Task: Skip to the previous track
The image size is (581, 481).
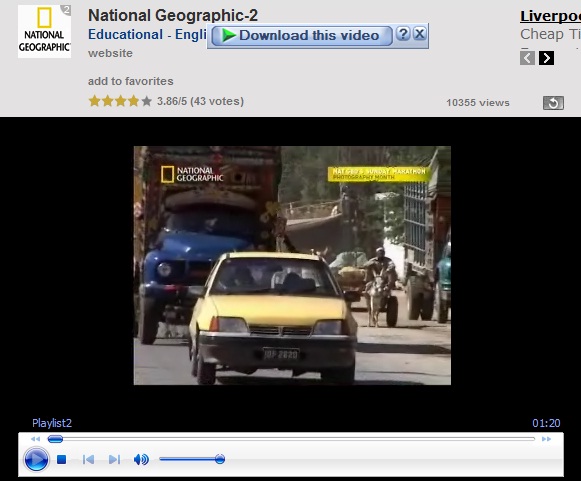Action: point(88,460)
